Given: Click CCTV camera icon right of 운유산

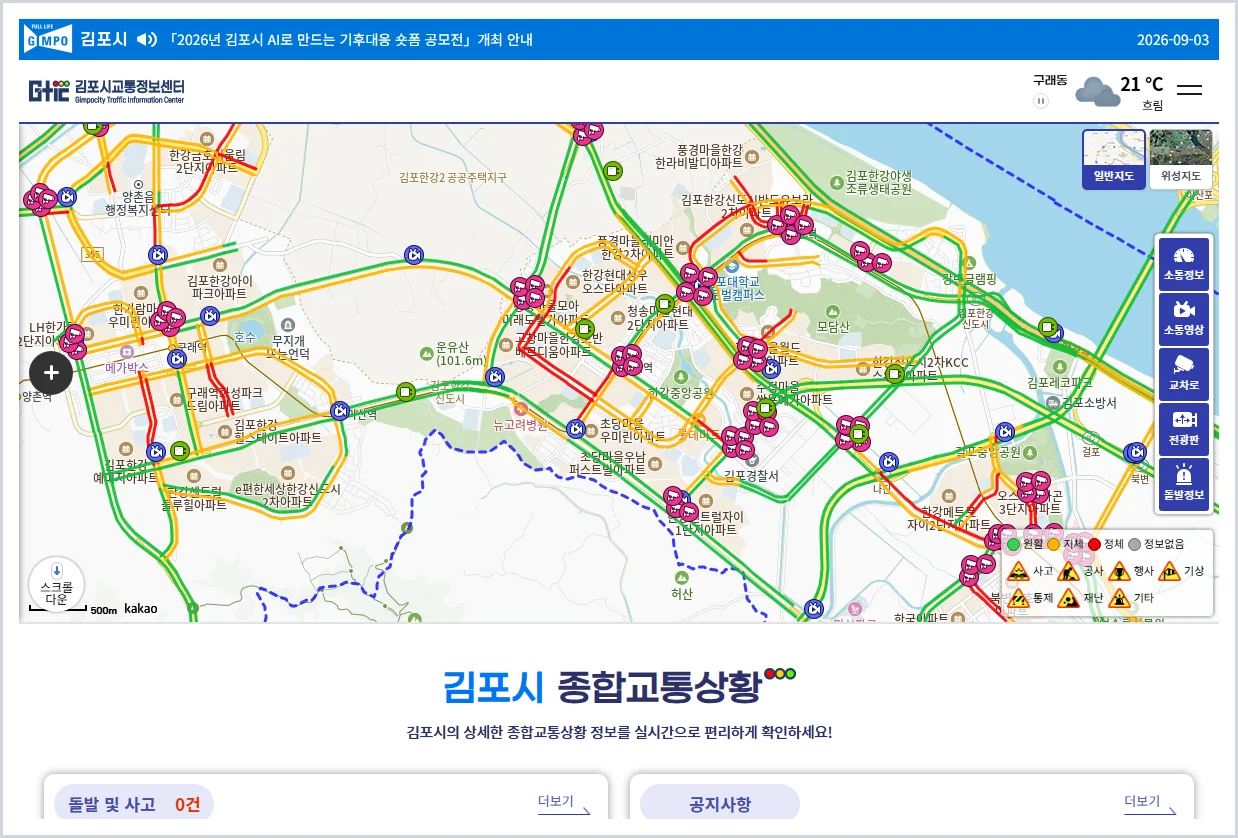Looking at the screenshot, I should coord(494,377).
